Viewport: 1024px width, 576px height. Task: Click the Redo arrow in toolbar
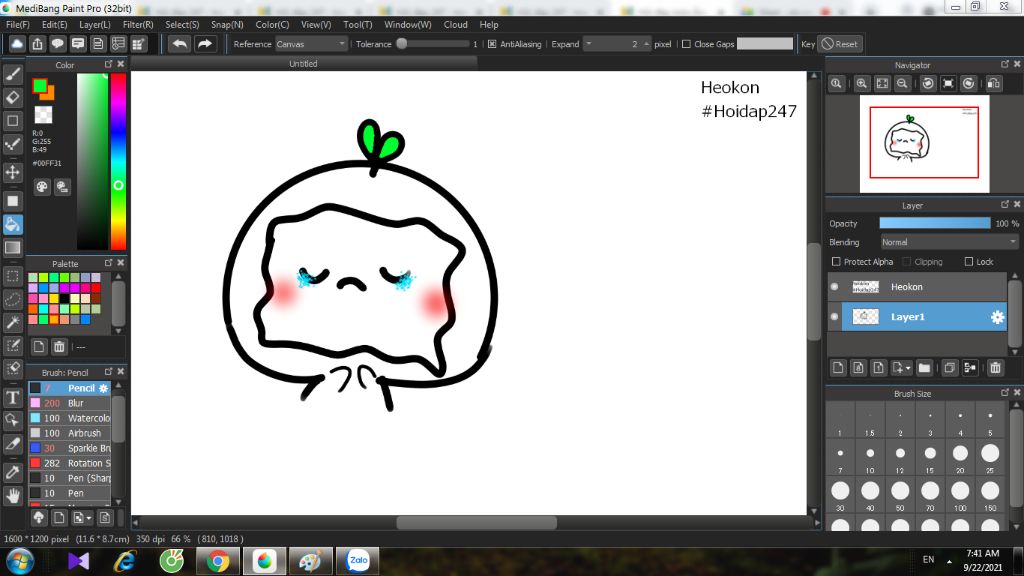(x=204, y=44)
